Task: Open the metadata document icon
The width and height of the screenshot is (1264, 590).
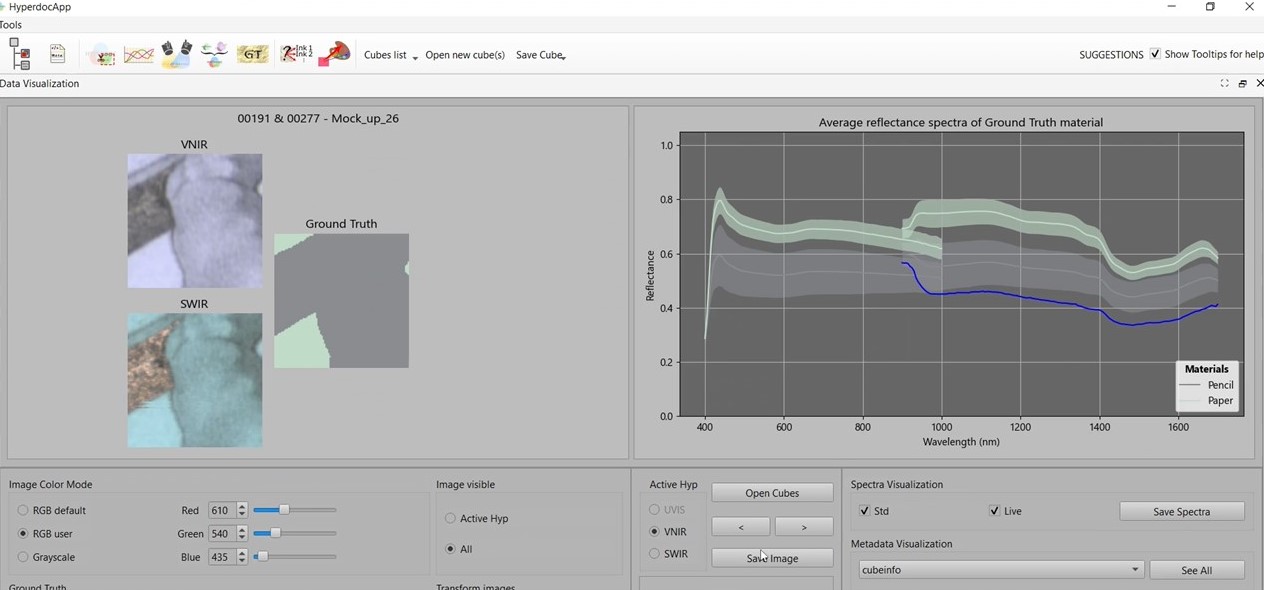Action: click(58, 54)
